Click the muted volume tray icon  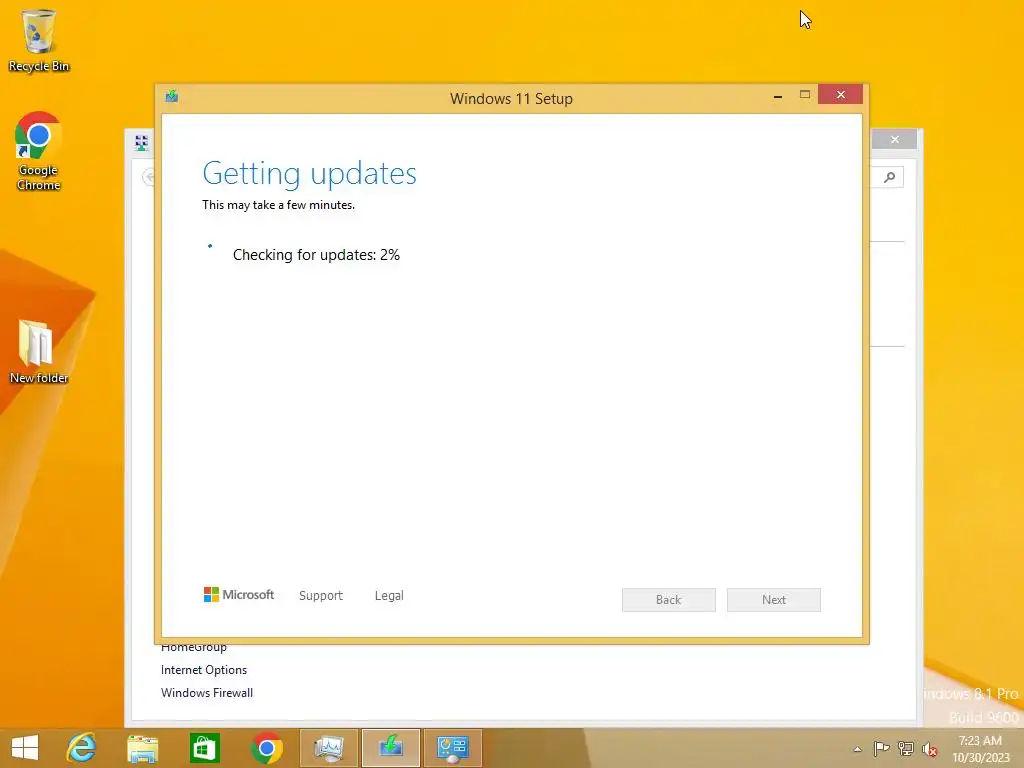point(929,749)
